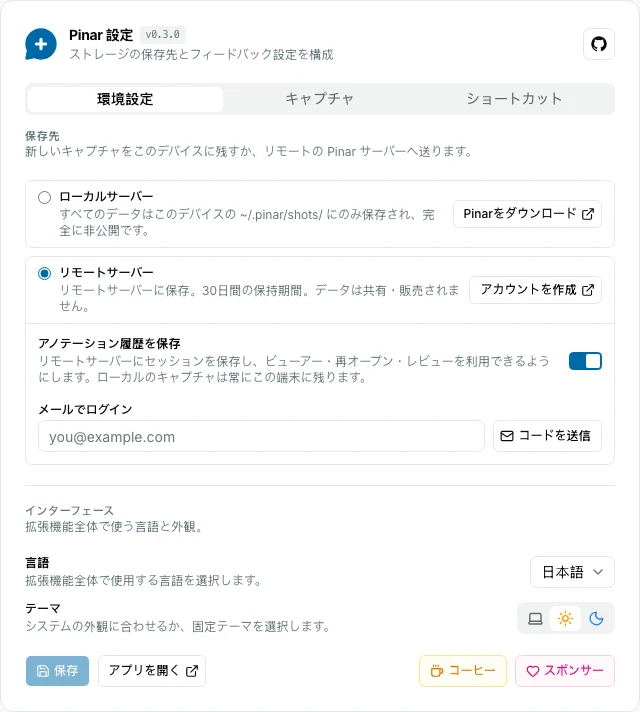The height and width of the screenshot is (712, 640).
Task: Click the 保存 save button
Action: tap(57, 671)
